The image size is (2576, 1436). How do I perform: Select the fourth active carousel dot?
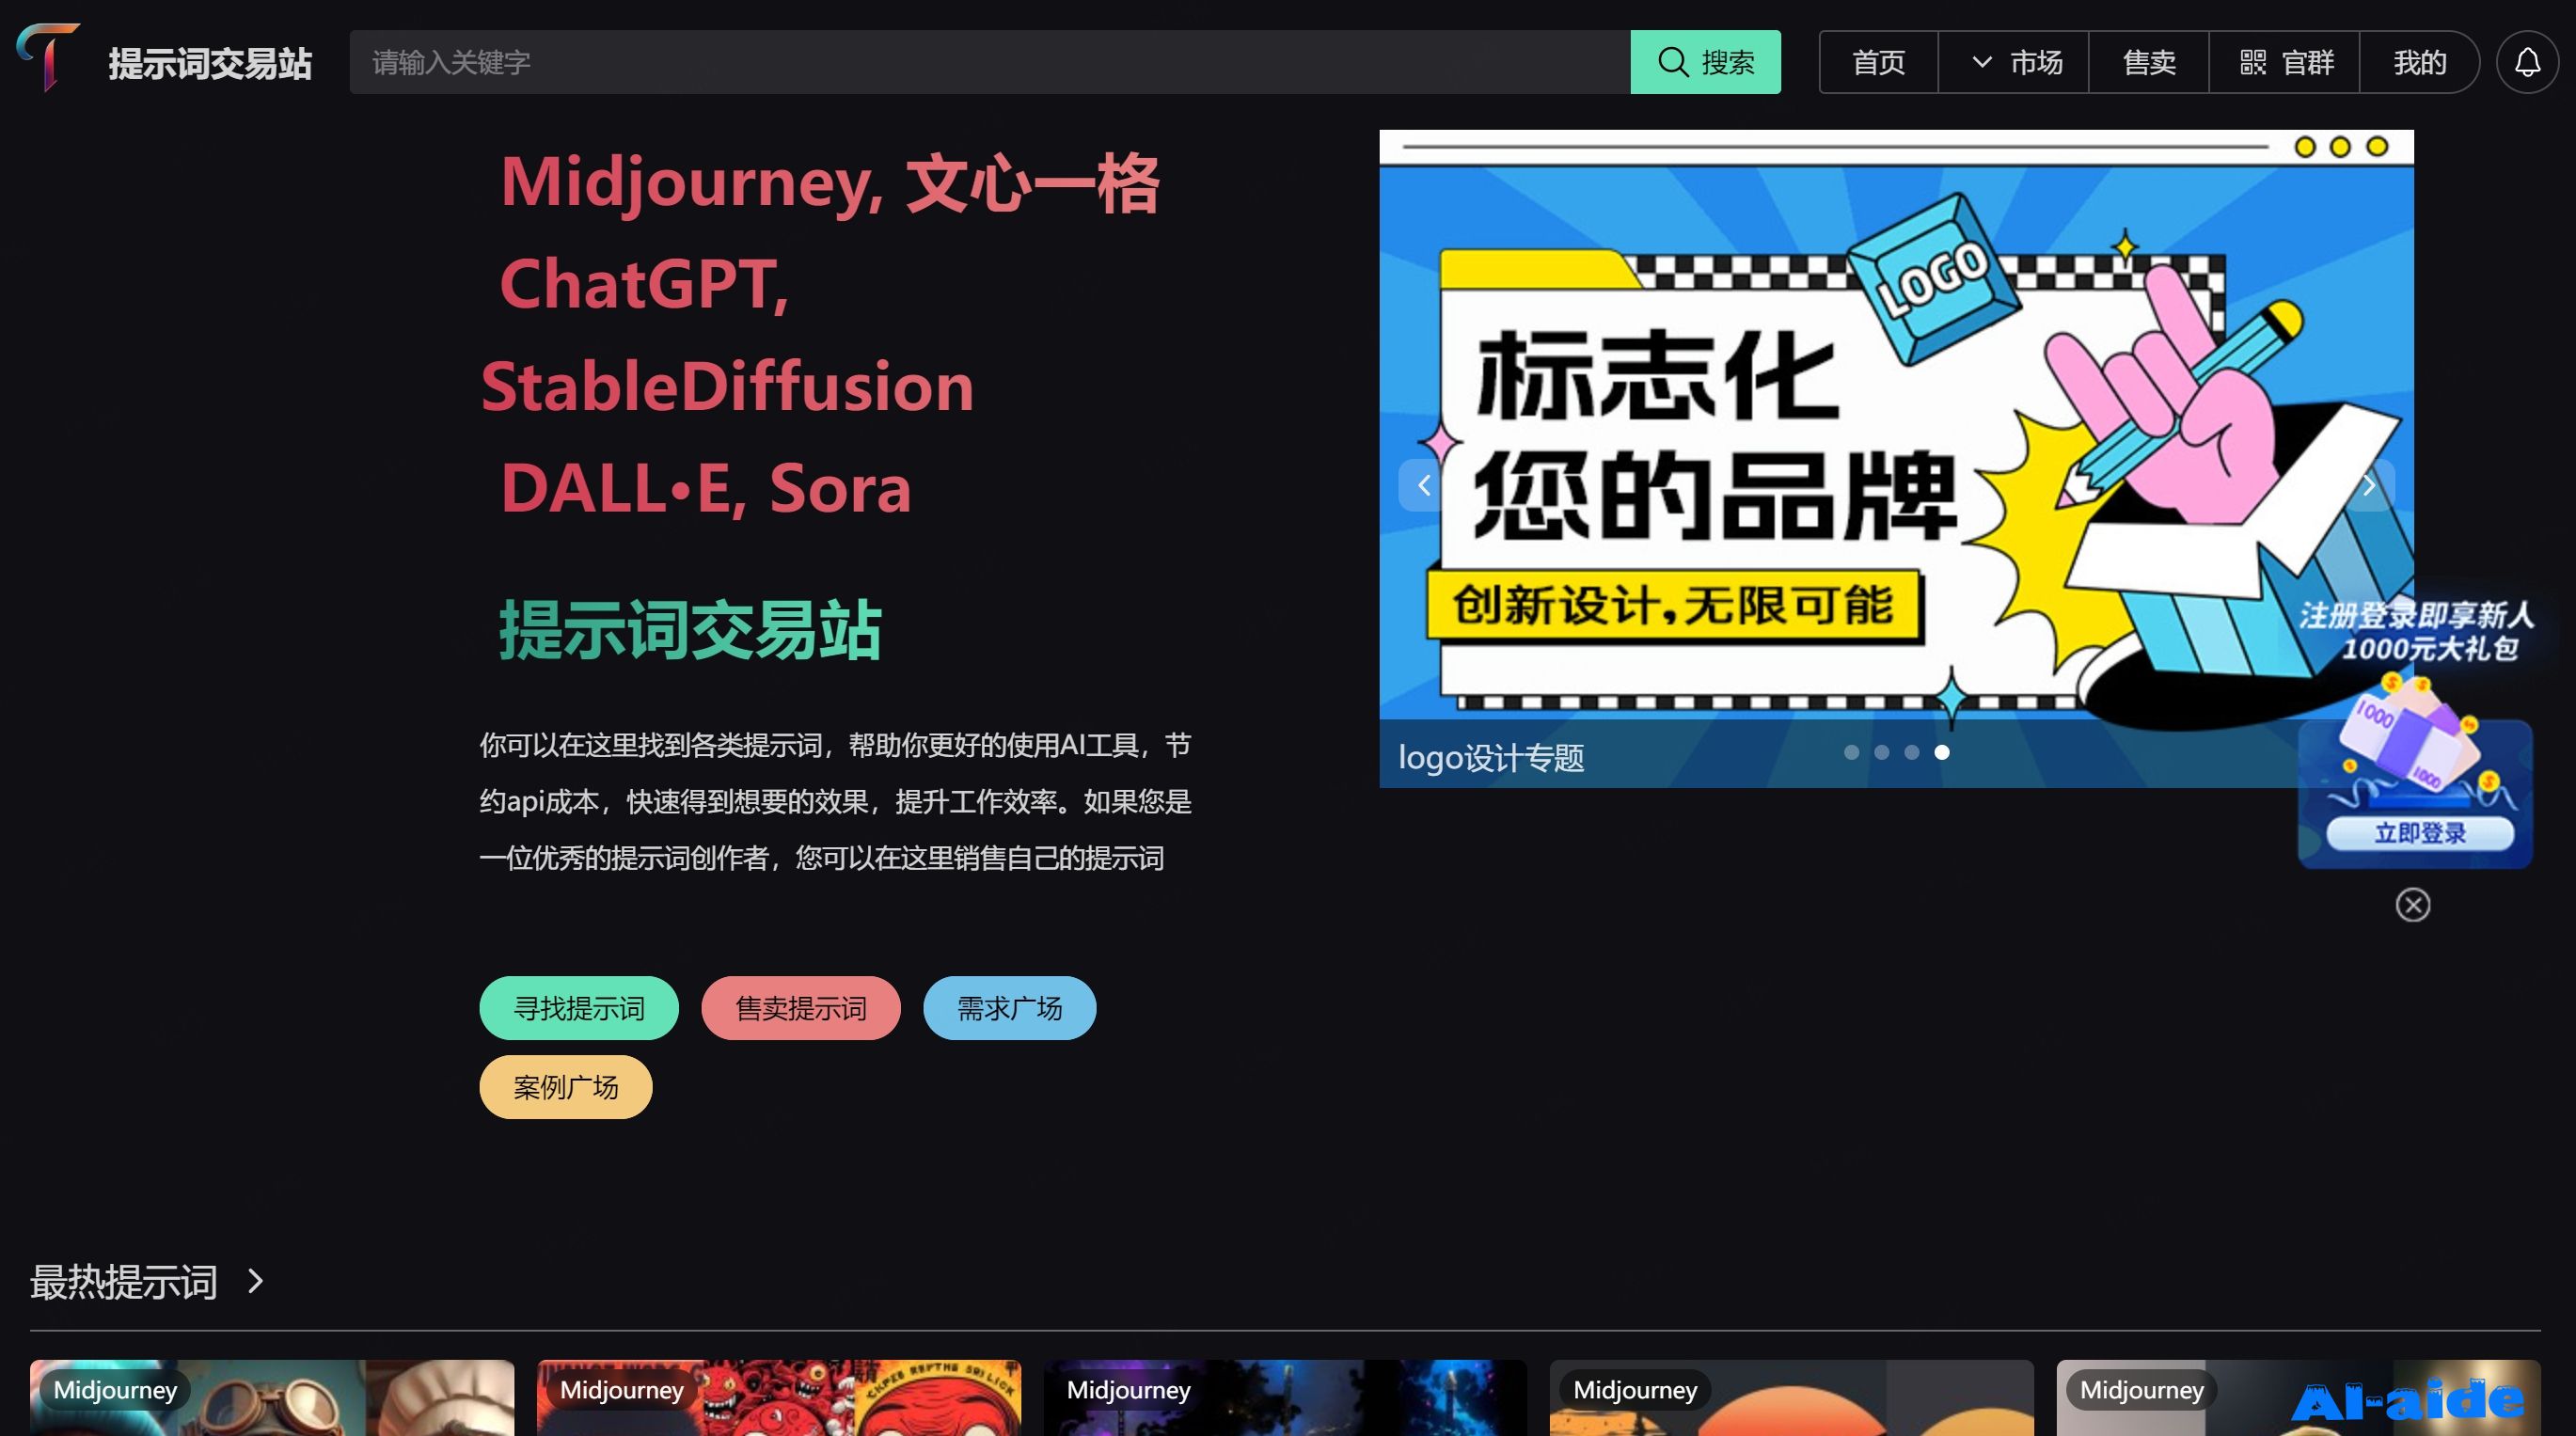[x=1941, y=752]
